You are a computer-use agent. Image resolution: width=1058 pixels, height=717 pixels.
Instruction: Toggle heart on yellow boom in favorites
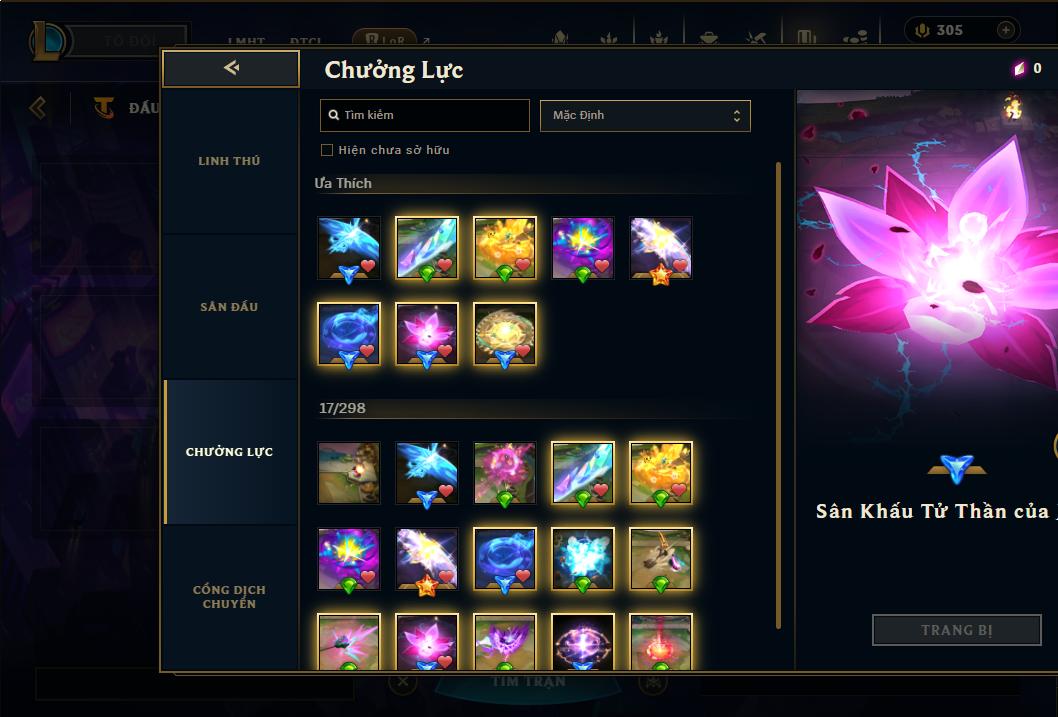[x=524, y=265]
